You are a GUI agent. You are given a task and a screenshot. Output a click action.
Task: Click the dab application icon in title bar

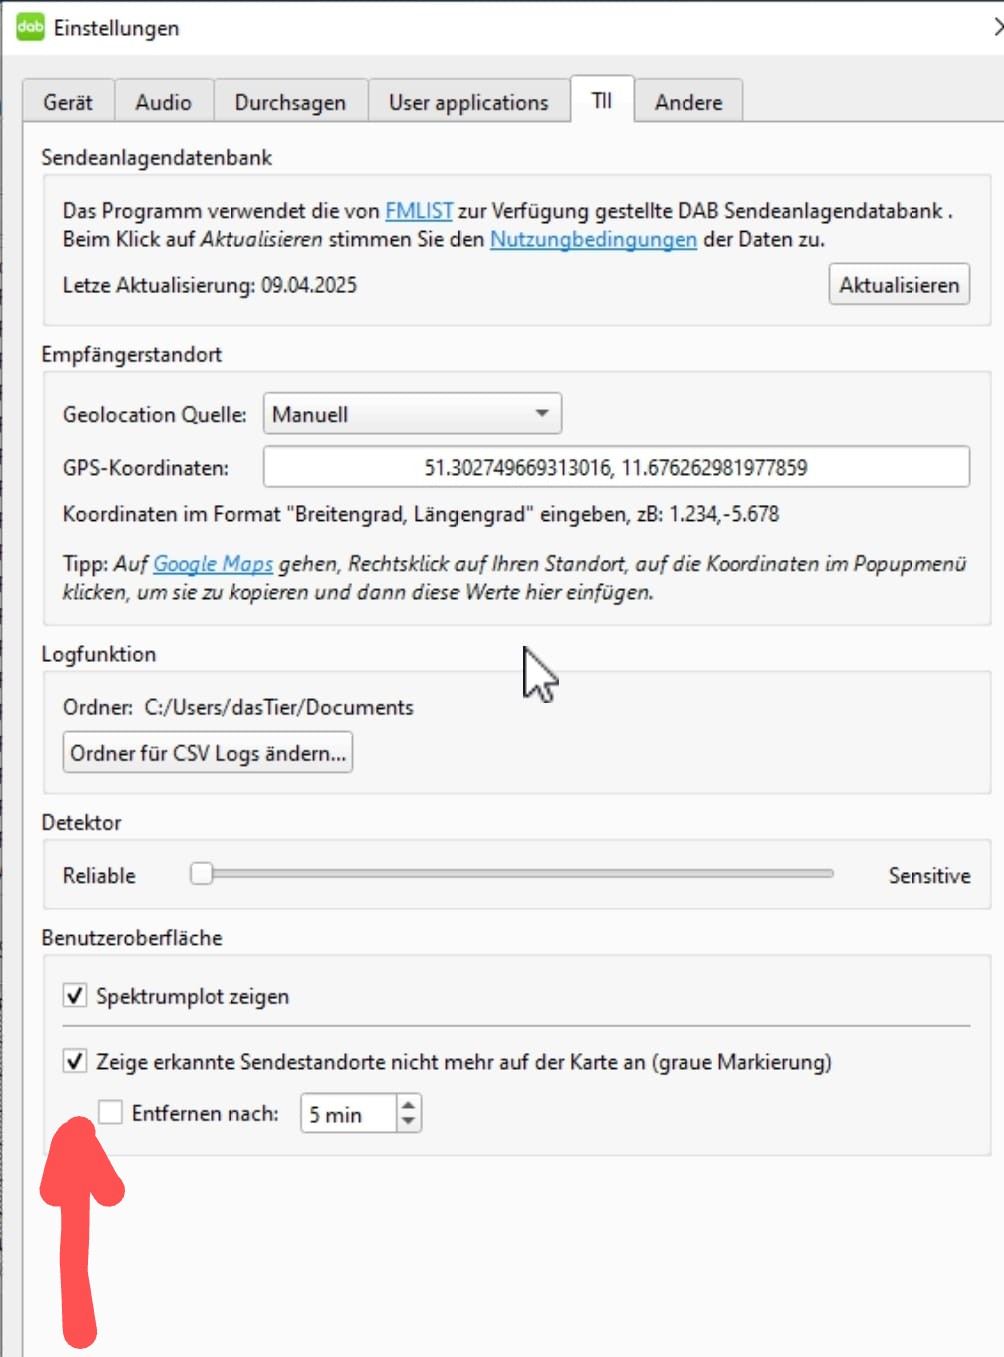click(30, 27)
